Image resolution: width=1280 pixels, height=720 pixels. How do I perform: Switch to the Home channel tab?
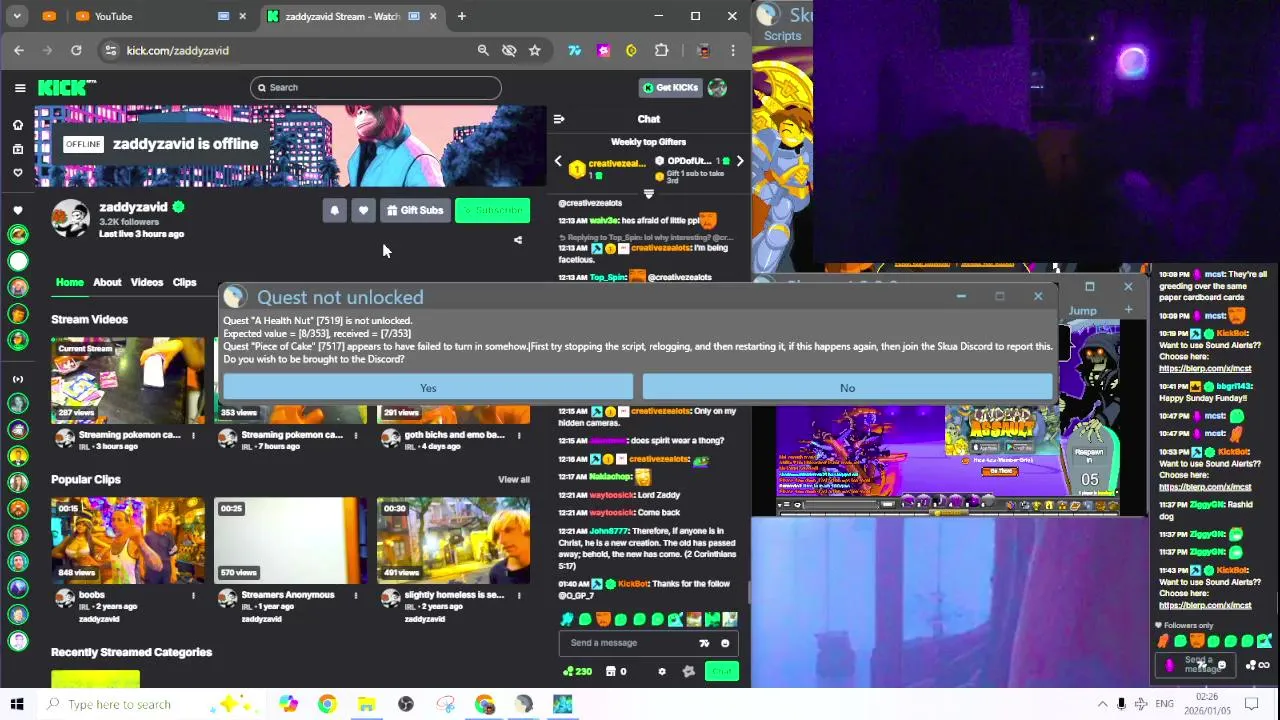(70, 282)
